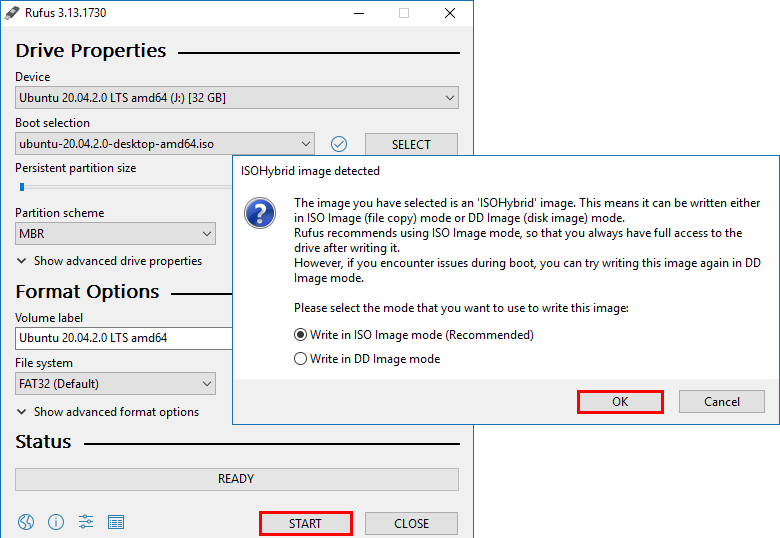Screen dimensions: 780x538
Task: Expand Show advanced format options
Action: [108, 412]
